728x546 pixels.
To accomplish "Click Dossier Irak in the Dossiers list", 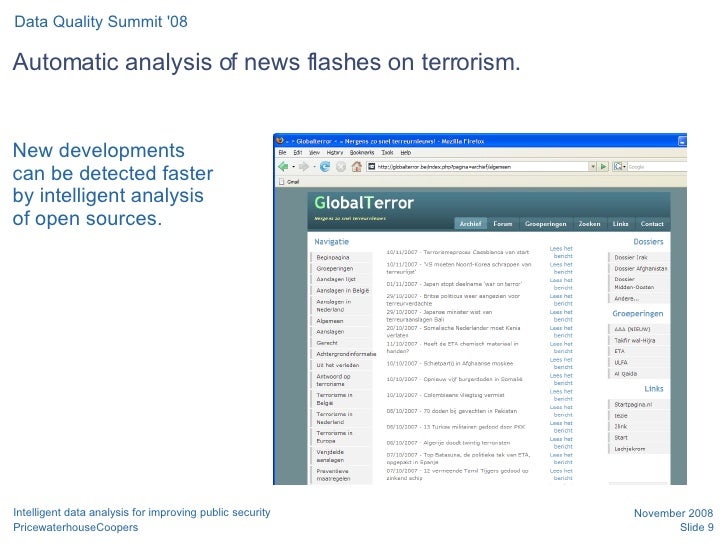I will click(638, 257).
